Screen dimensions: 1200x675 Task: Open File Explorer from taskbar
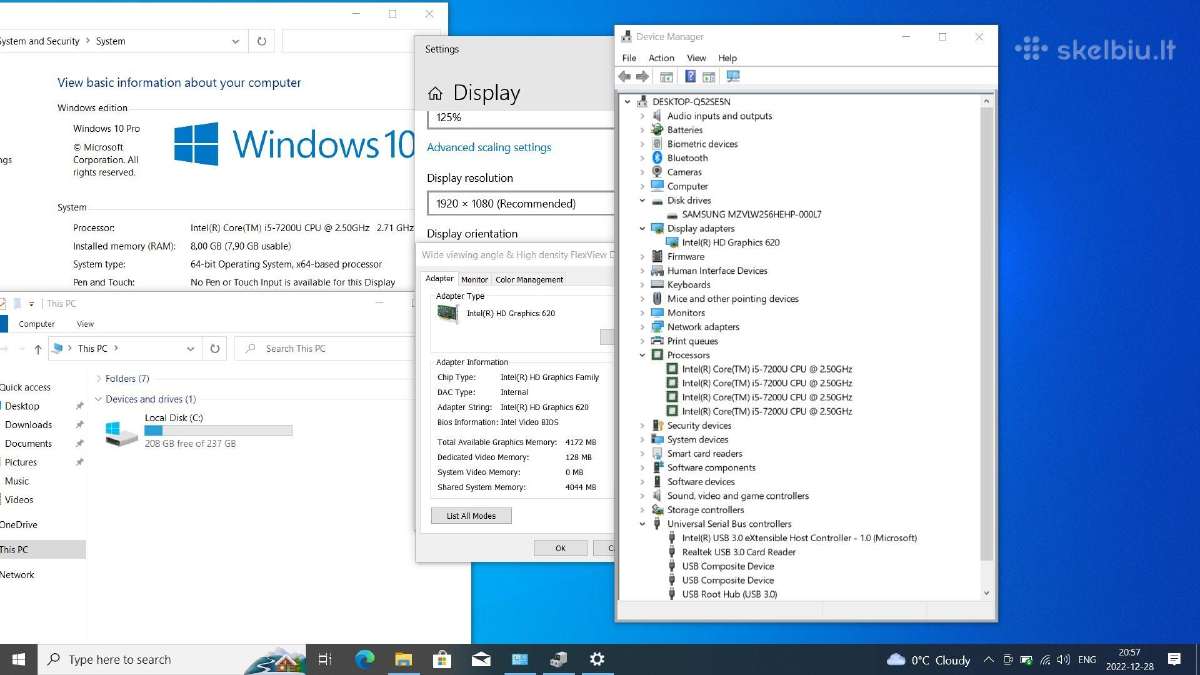point(403,659)
